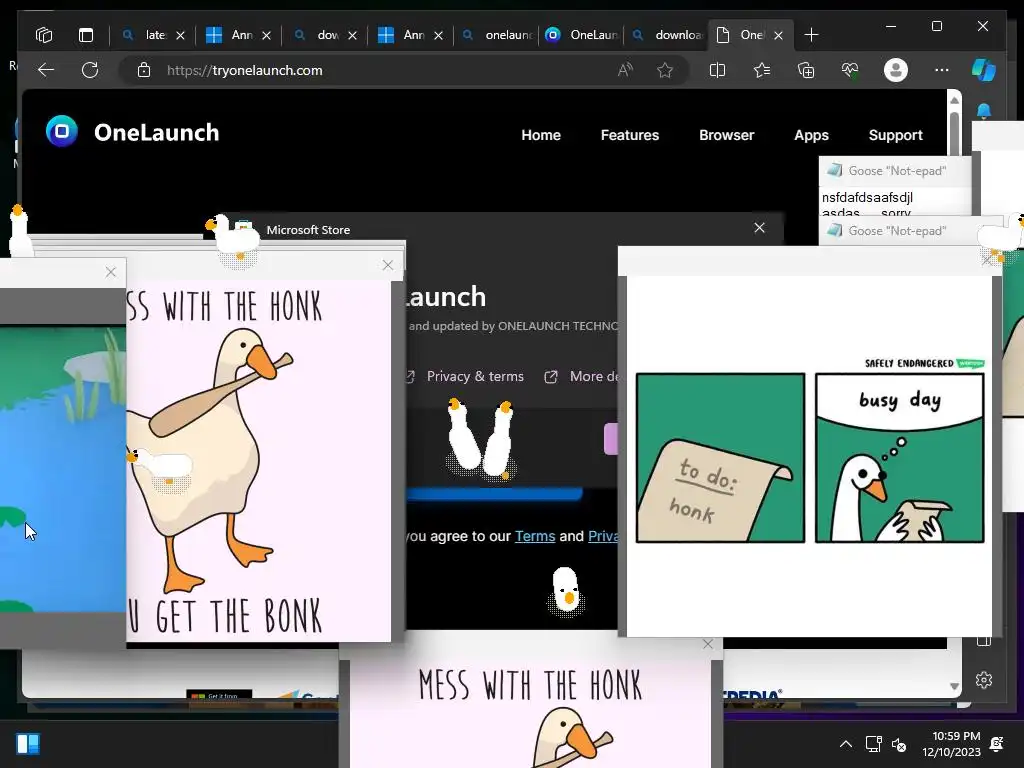This screenshot has width=1024, height=768.
Task: Close the active OneLaunch tab
Action: [x=778, y=35]
